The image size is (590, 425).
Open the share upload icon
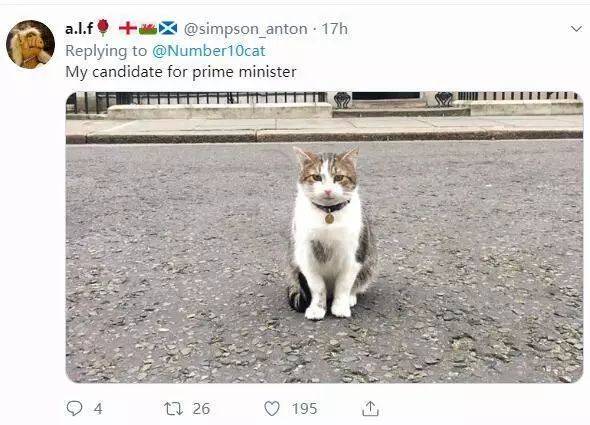[x=370, y=408]
